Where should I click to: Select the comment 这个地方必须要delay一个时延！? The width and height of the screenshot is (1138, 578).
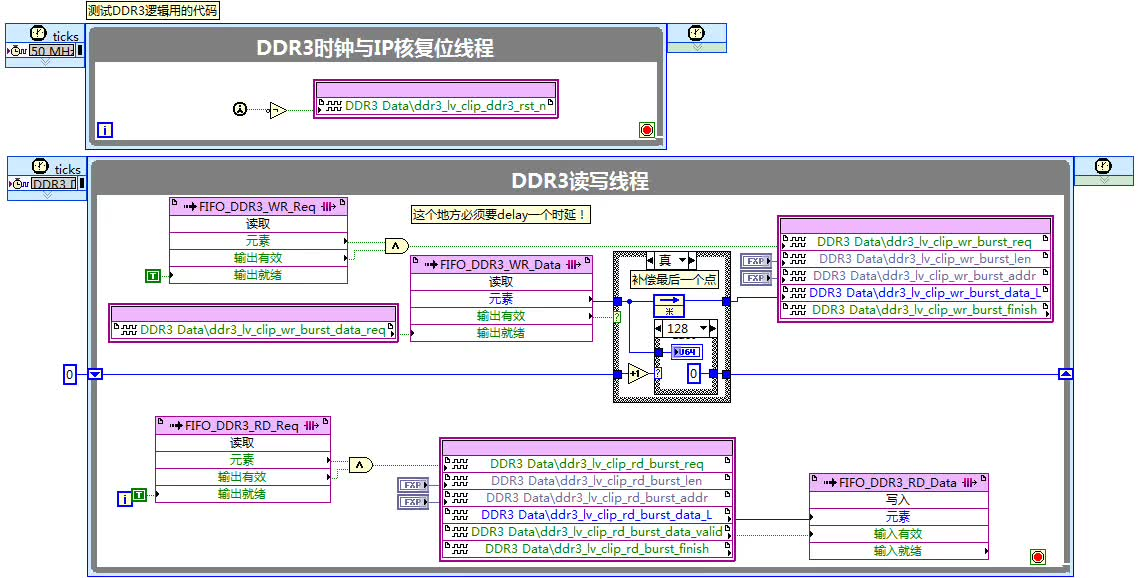(500, 214)
